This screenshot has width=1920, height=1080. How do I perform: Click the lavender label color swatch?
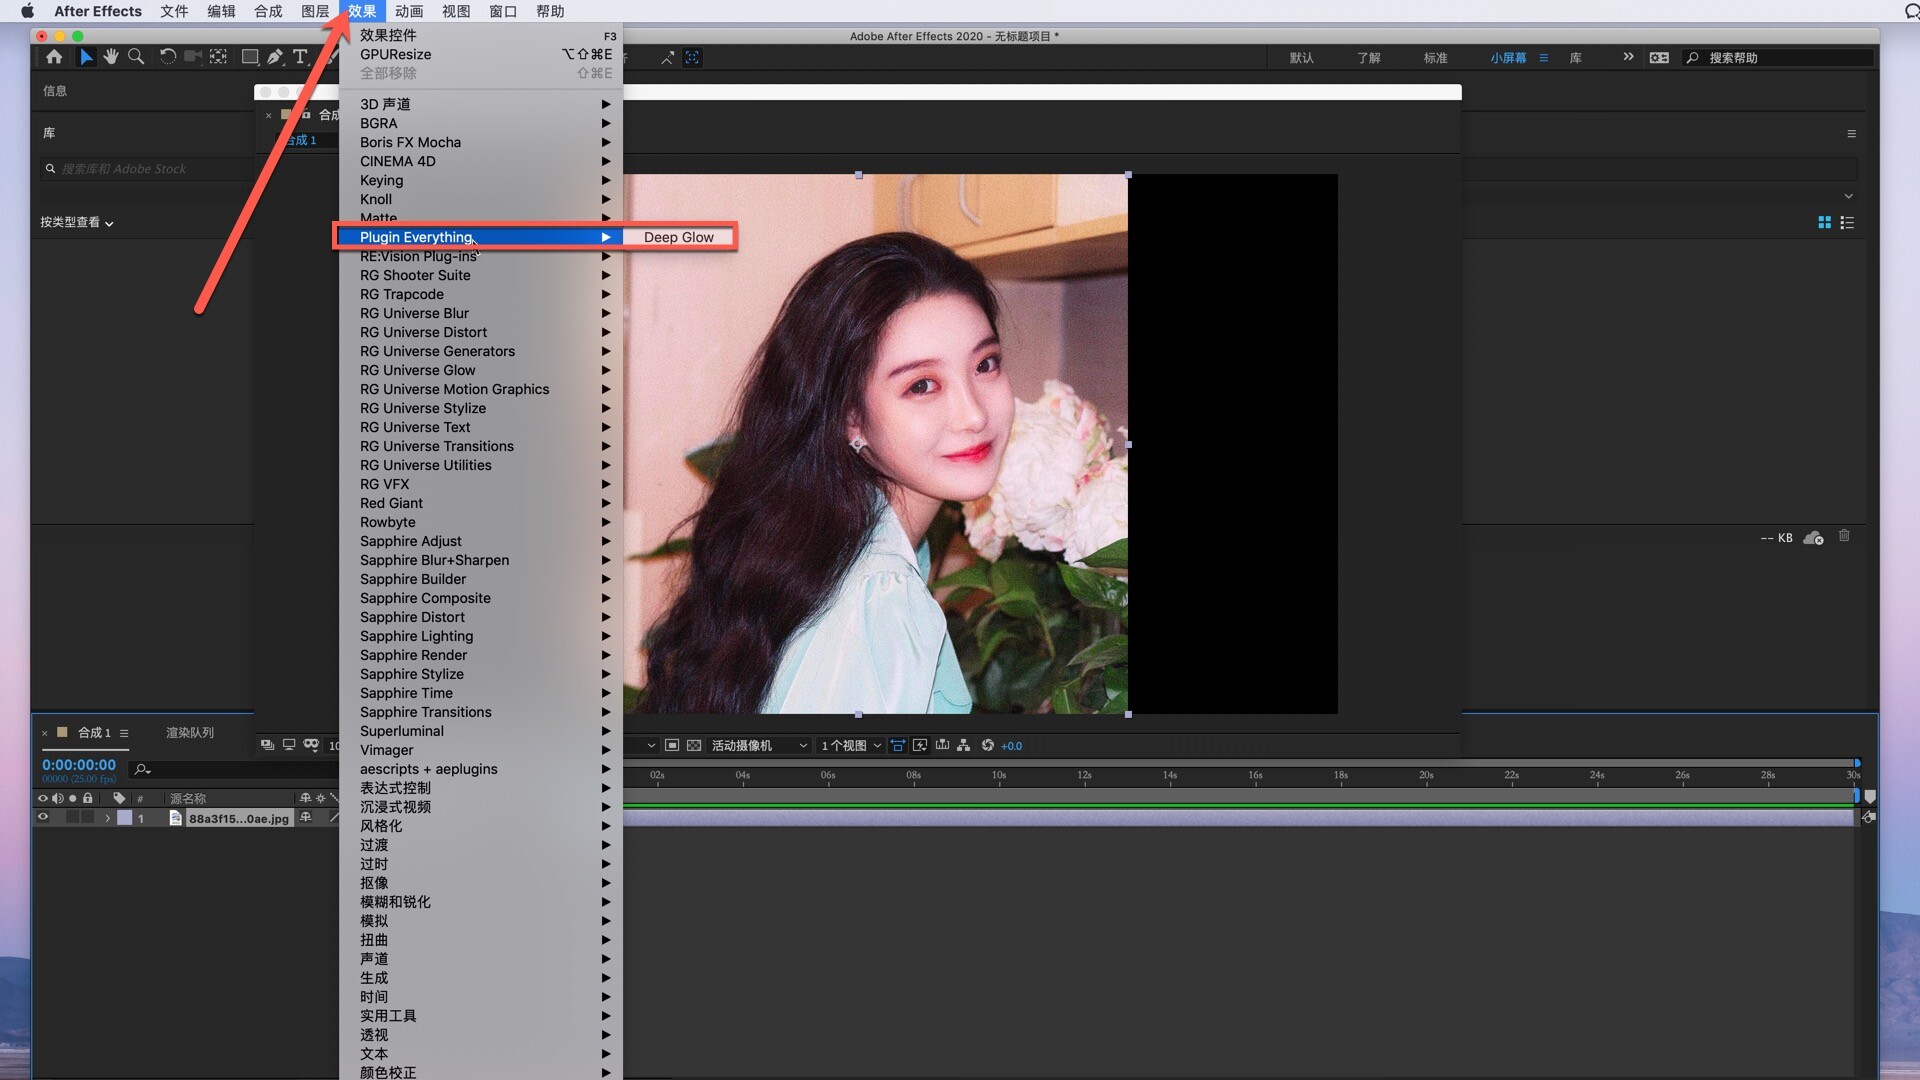[x=125, y=818]
